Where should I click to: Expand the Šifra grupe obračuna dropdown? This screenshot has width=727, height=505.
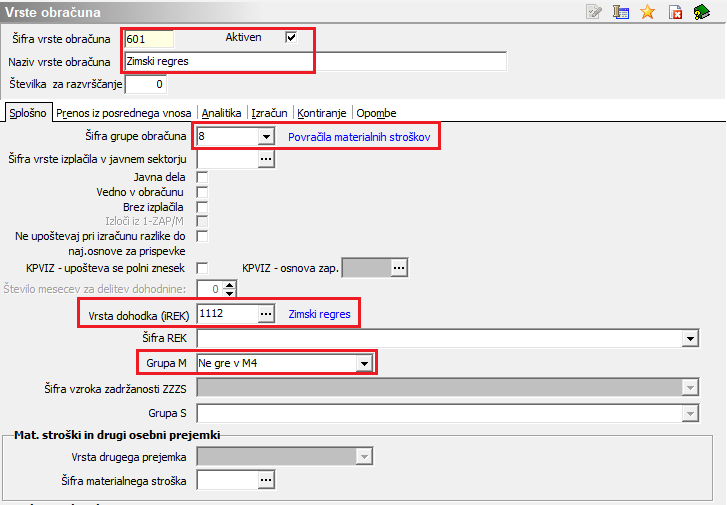(266, 137)
